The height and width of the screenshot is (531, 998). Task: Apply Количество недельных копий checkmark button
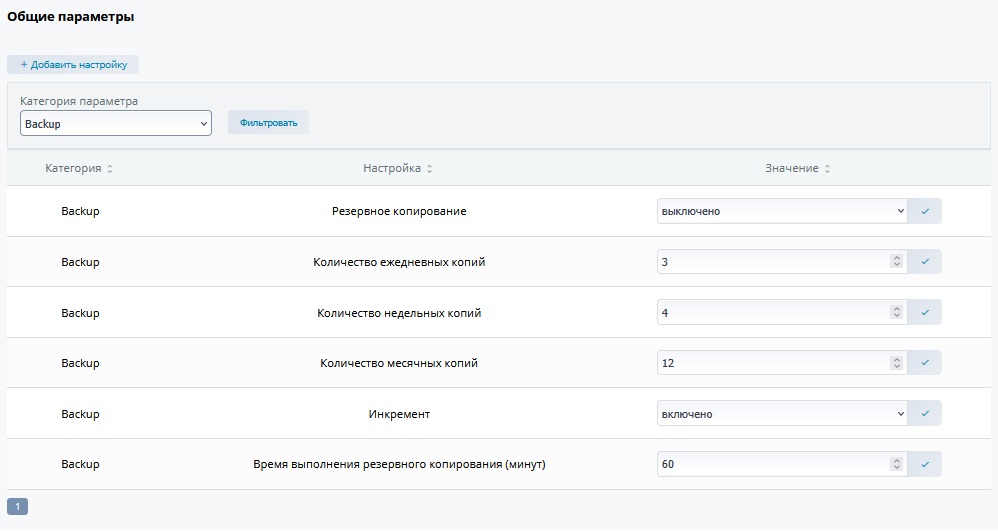click(x=925, y=312)
